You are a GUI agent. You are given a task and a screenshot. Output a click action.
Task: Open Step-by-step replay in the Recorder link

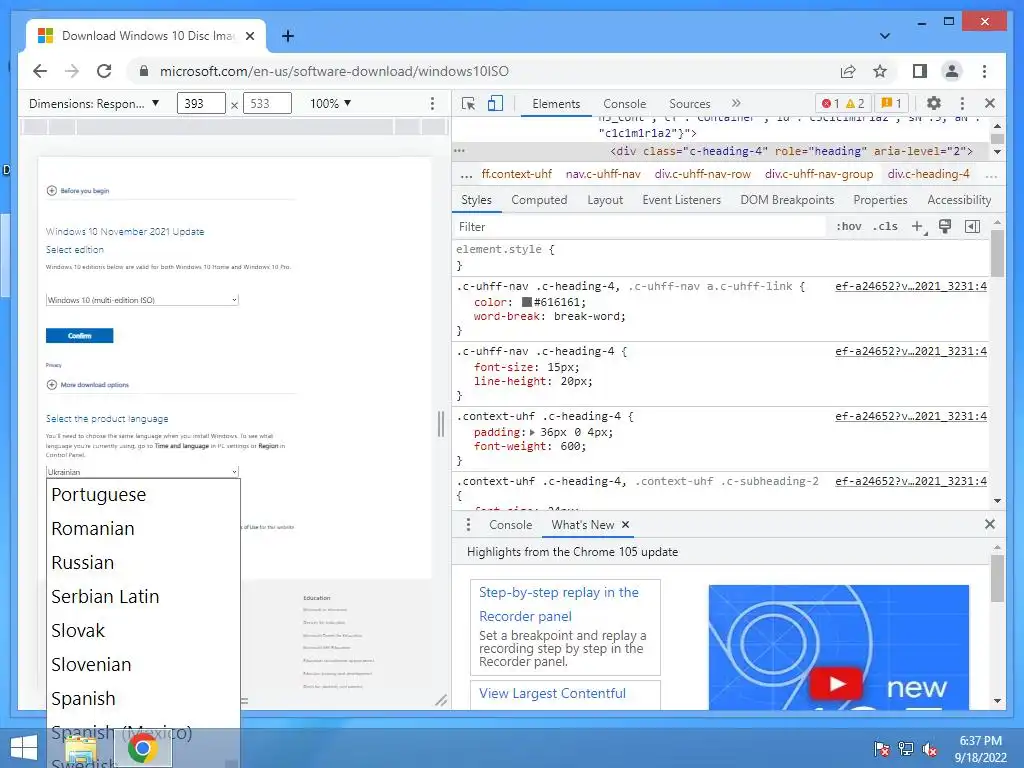[x=559, y=604]
